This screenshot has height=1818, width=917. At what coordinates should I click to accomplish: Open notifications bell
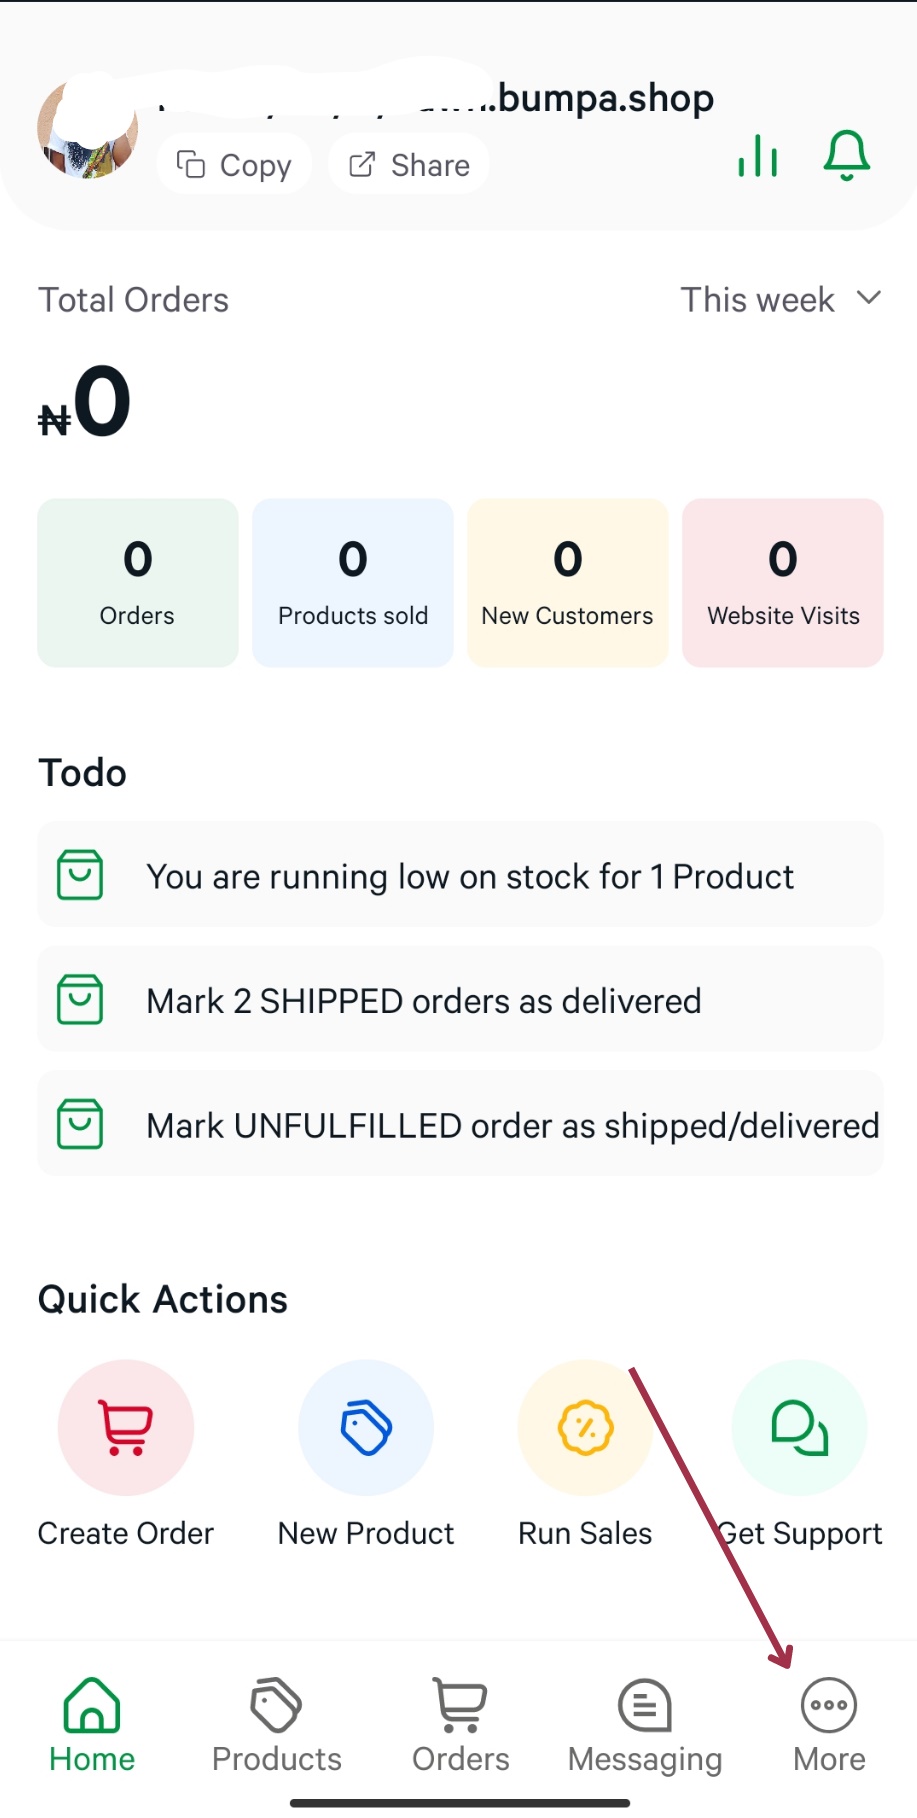846,156
